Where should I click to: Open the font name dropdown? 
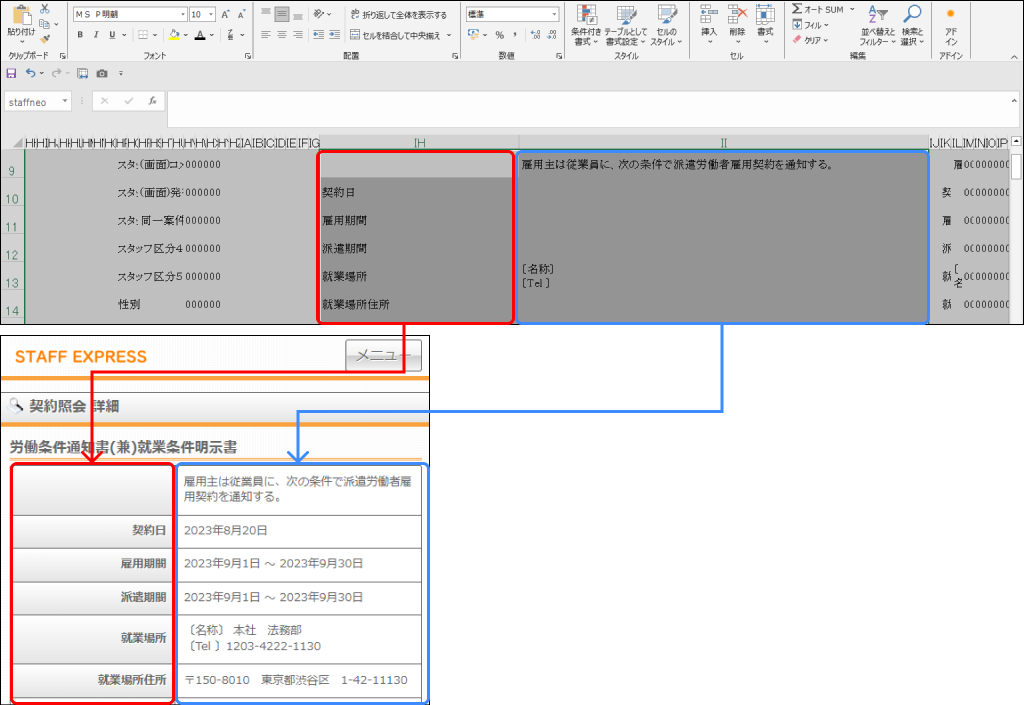point(180,15)
